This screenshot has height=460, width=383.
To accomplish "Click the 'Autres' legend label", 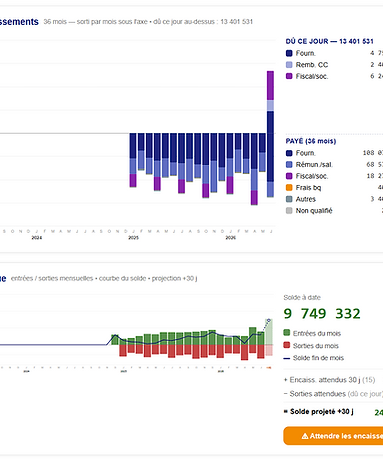I will [306, 199].
